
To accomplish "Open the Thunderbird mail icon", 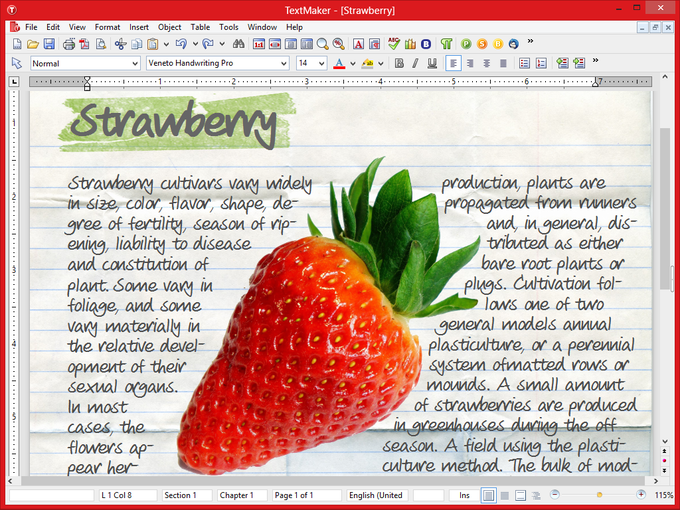I will tap(514, 44).
